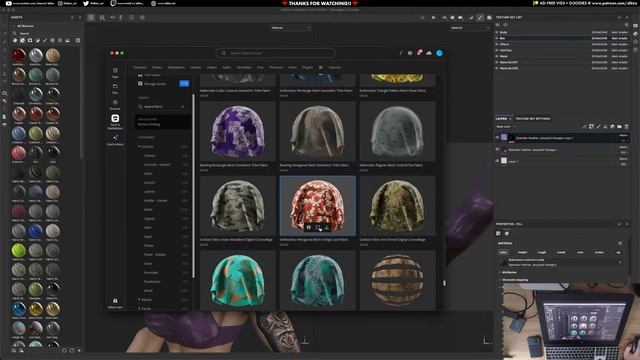Open the notifications bell with red badge

coord(419,53)
